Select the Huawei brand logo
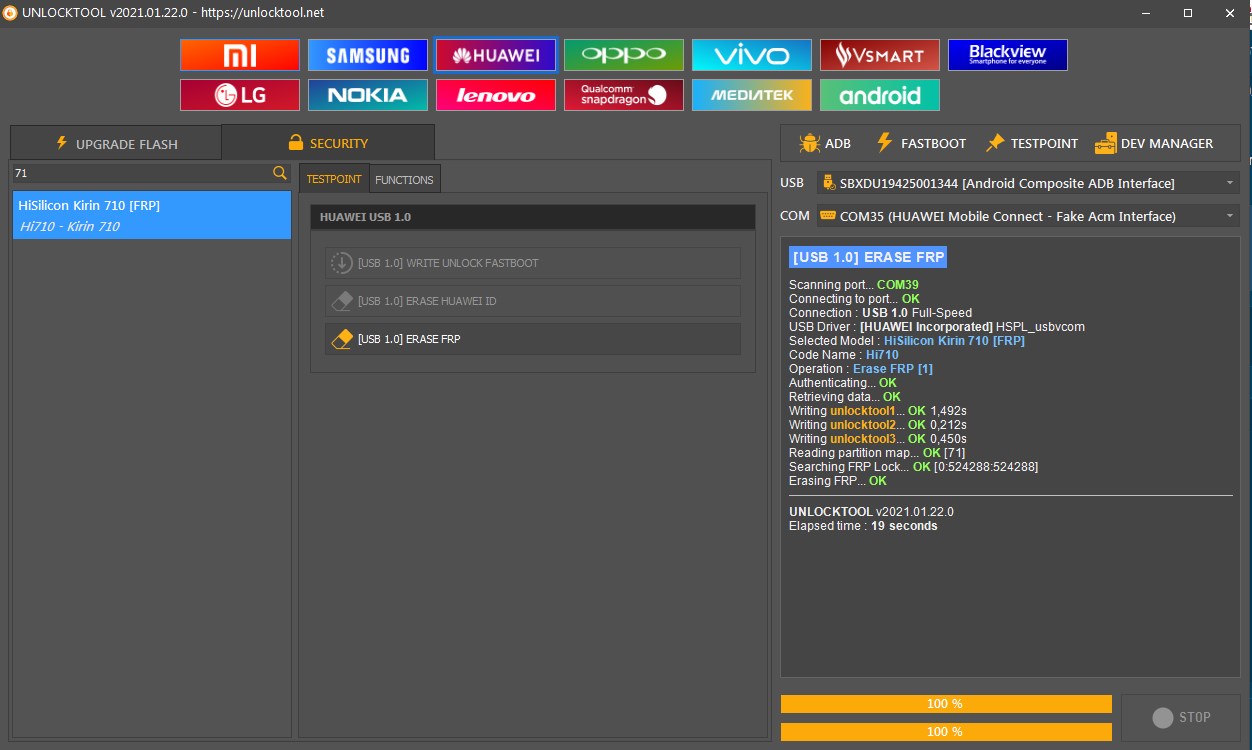The width and height of the screenshot is (1252, 750). coord(496,55)
